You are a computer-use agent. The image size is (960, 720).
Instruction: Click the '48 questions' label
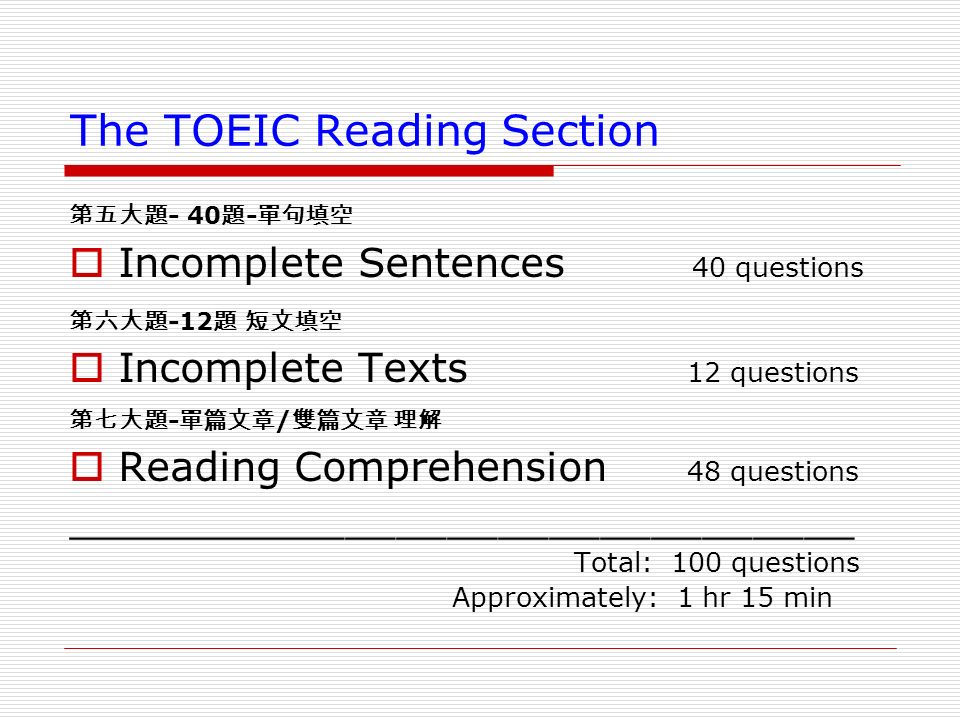click(x=773, y=472)
